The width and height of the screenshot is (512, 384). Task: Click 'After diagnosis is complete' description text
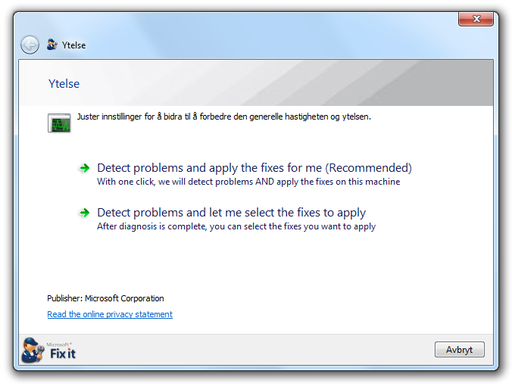[x=236, y=227]
